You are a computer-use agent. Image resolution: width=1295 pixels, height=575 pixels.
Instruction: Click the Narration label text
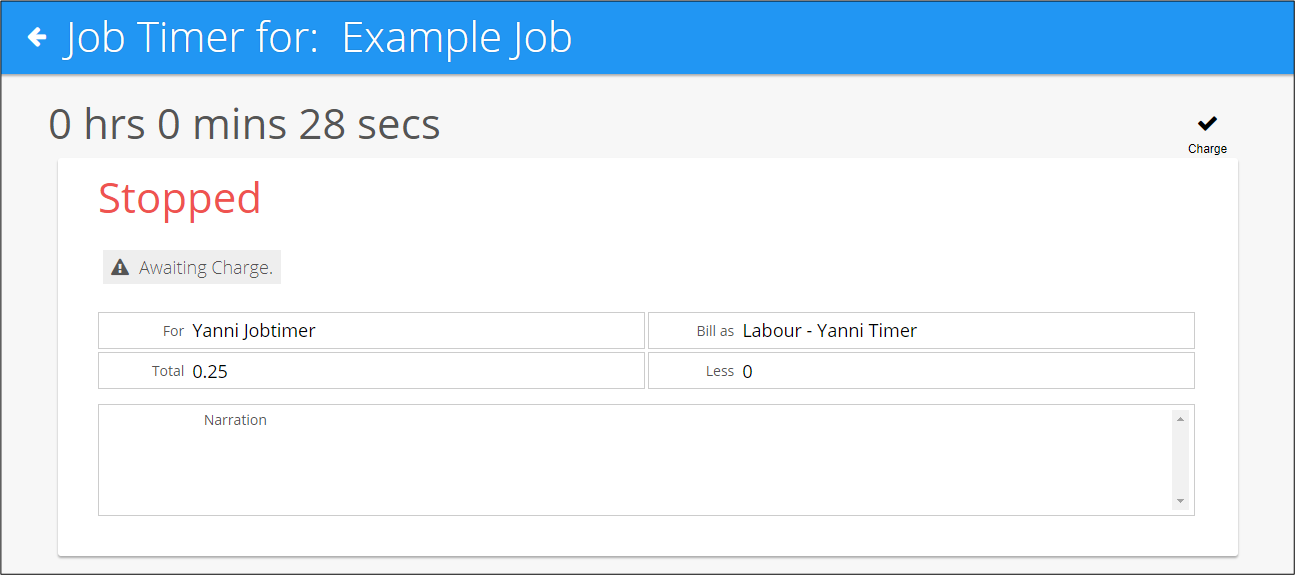coord(235,420)
